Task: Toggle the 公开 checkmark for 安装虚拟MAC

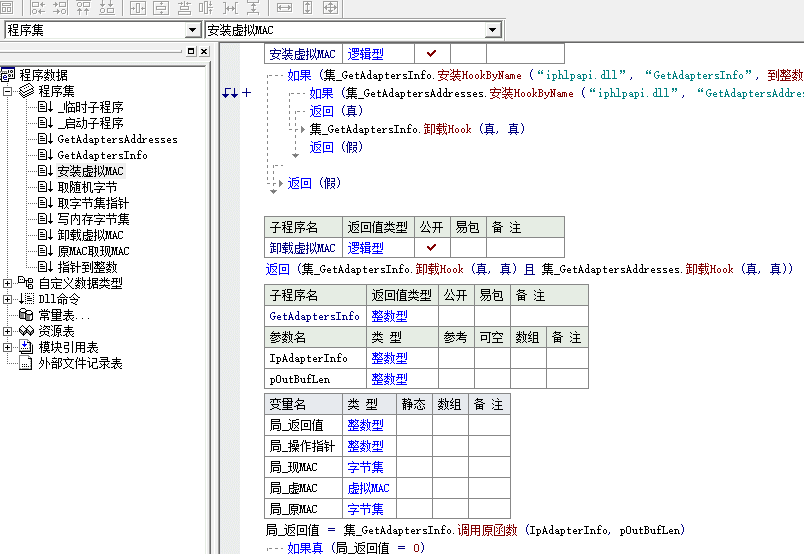Action: (x=431, y=53)
